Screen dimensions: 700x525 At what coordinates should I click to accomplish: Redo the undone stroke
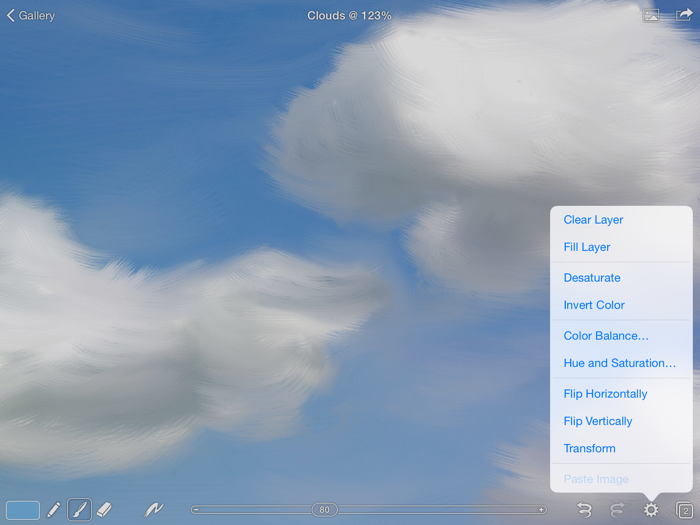[x=617, y=509]
